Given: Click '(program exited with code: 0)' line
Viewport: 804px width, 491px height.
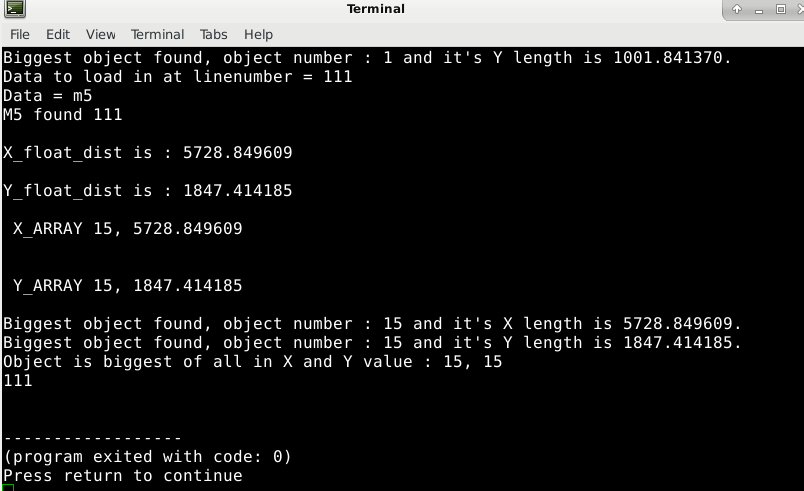Looking at the screenshot, I should click(x=147, y=457).
